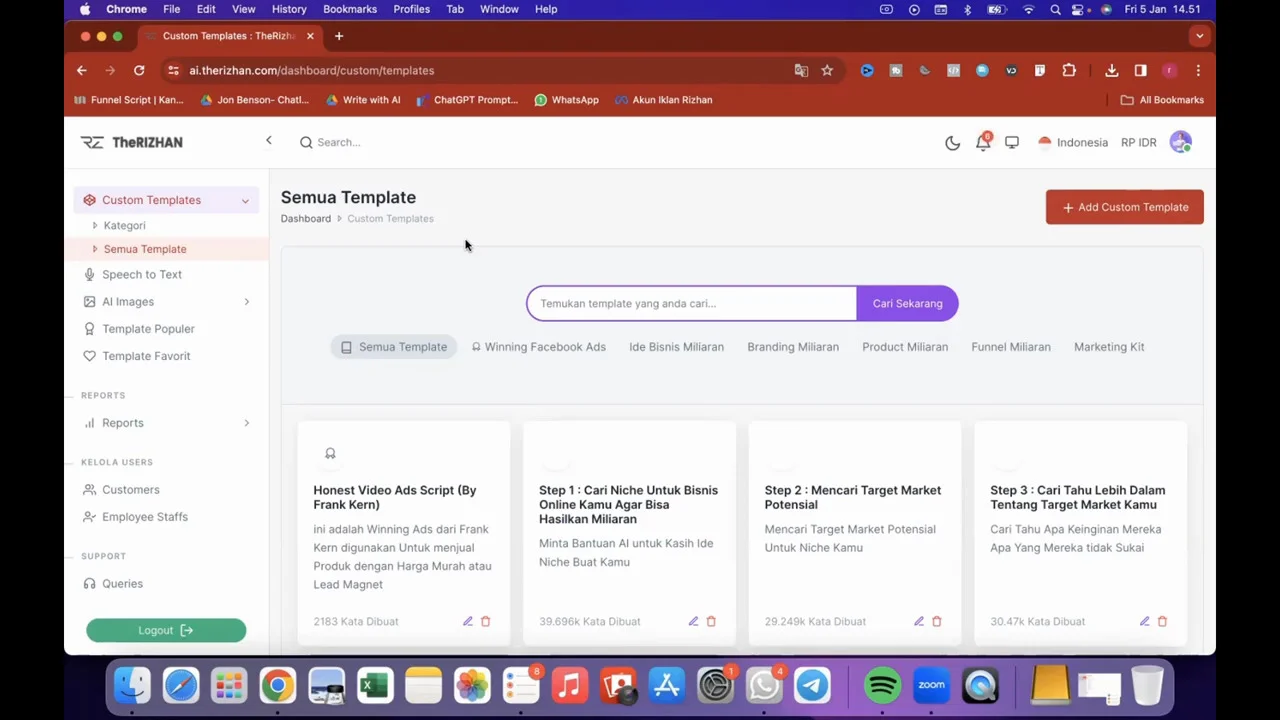
Task: Open Template Favorit in the sidebar
Action: 146,356
